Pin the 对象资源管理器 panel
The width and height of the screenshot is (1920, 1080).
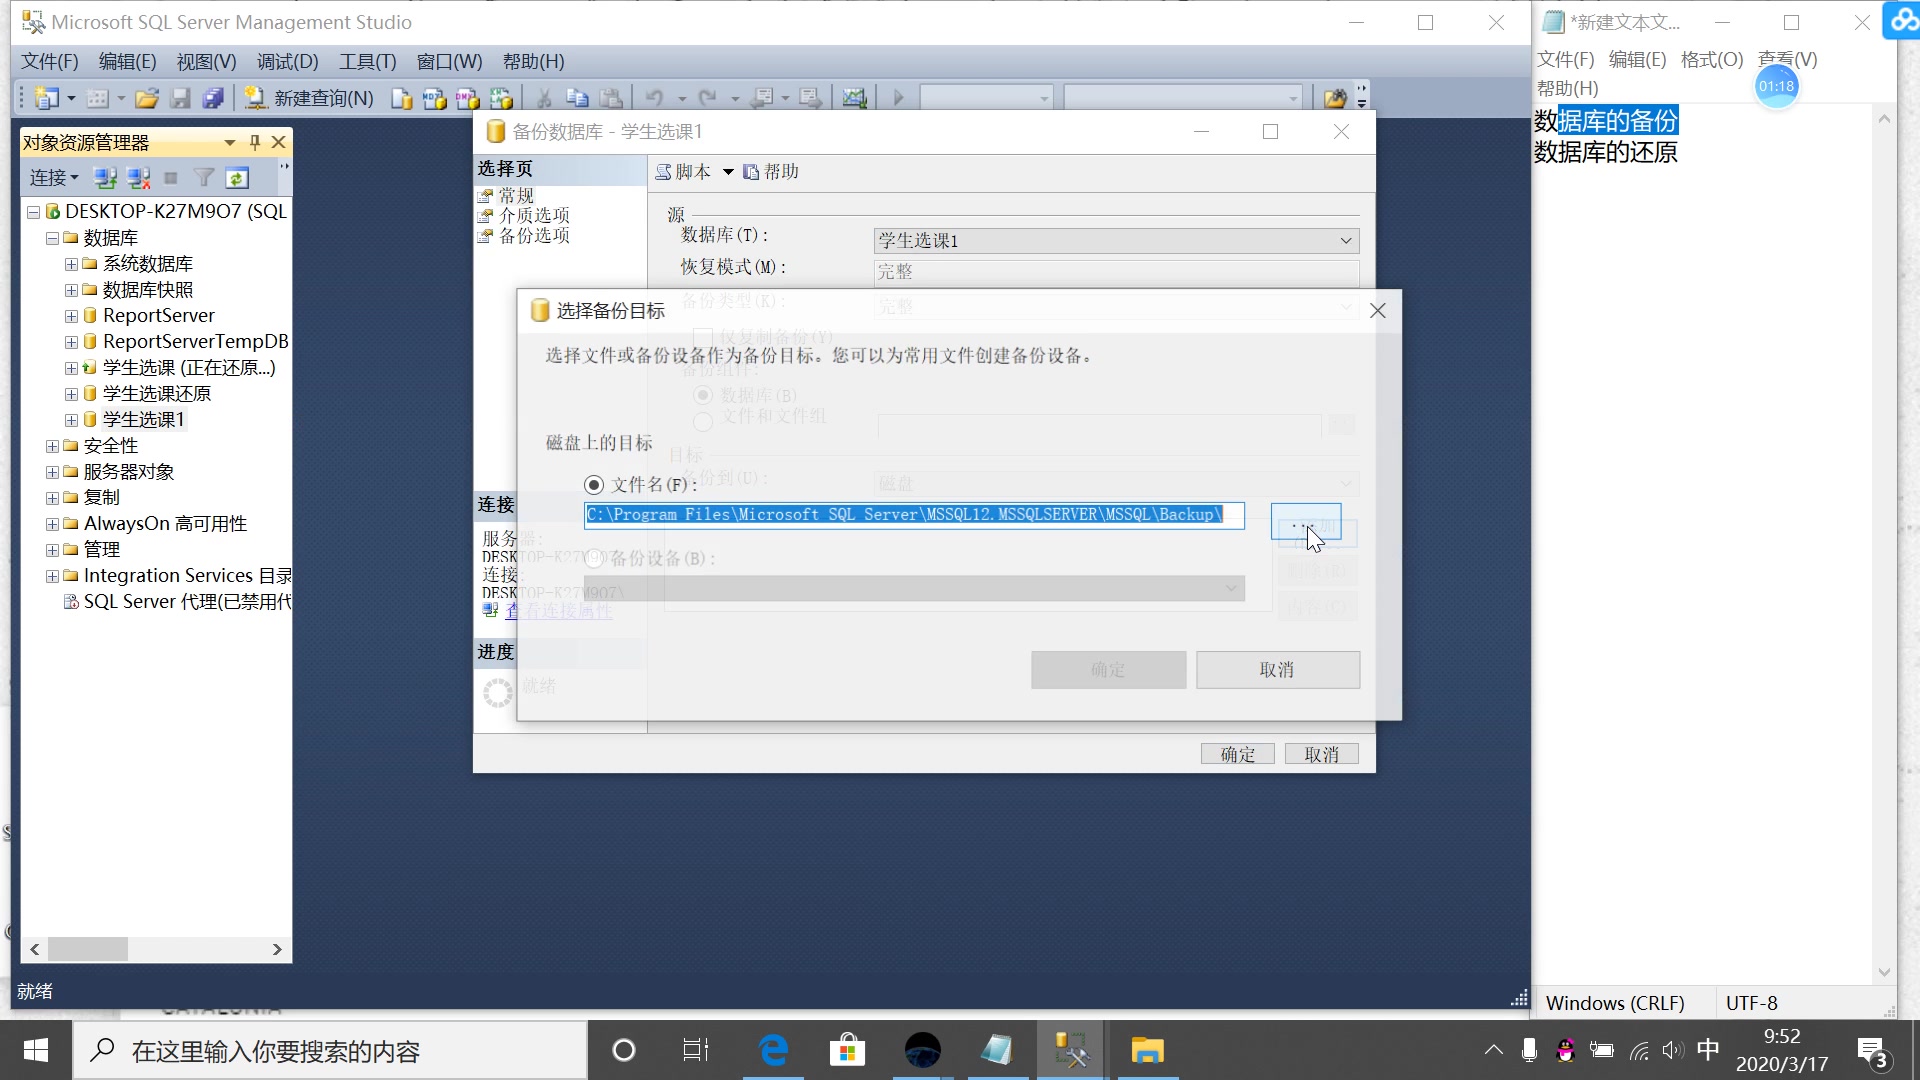click(x=255, y=142)
